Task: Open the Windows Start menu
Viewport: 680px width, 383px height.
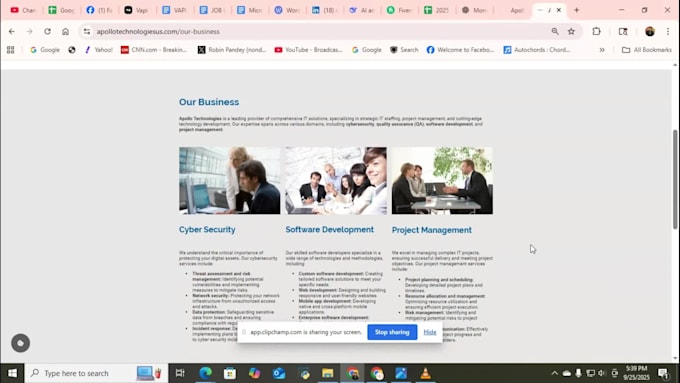Action: pos(12,373)
